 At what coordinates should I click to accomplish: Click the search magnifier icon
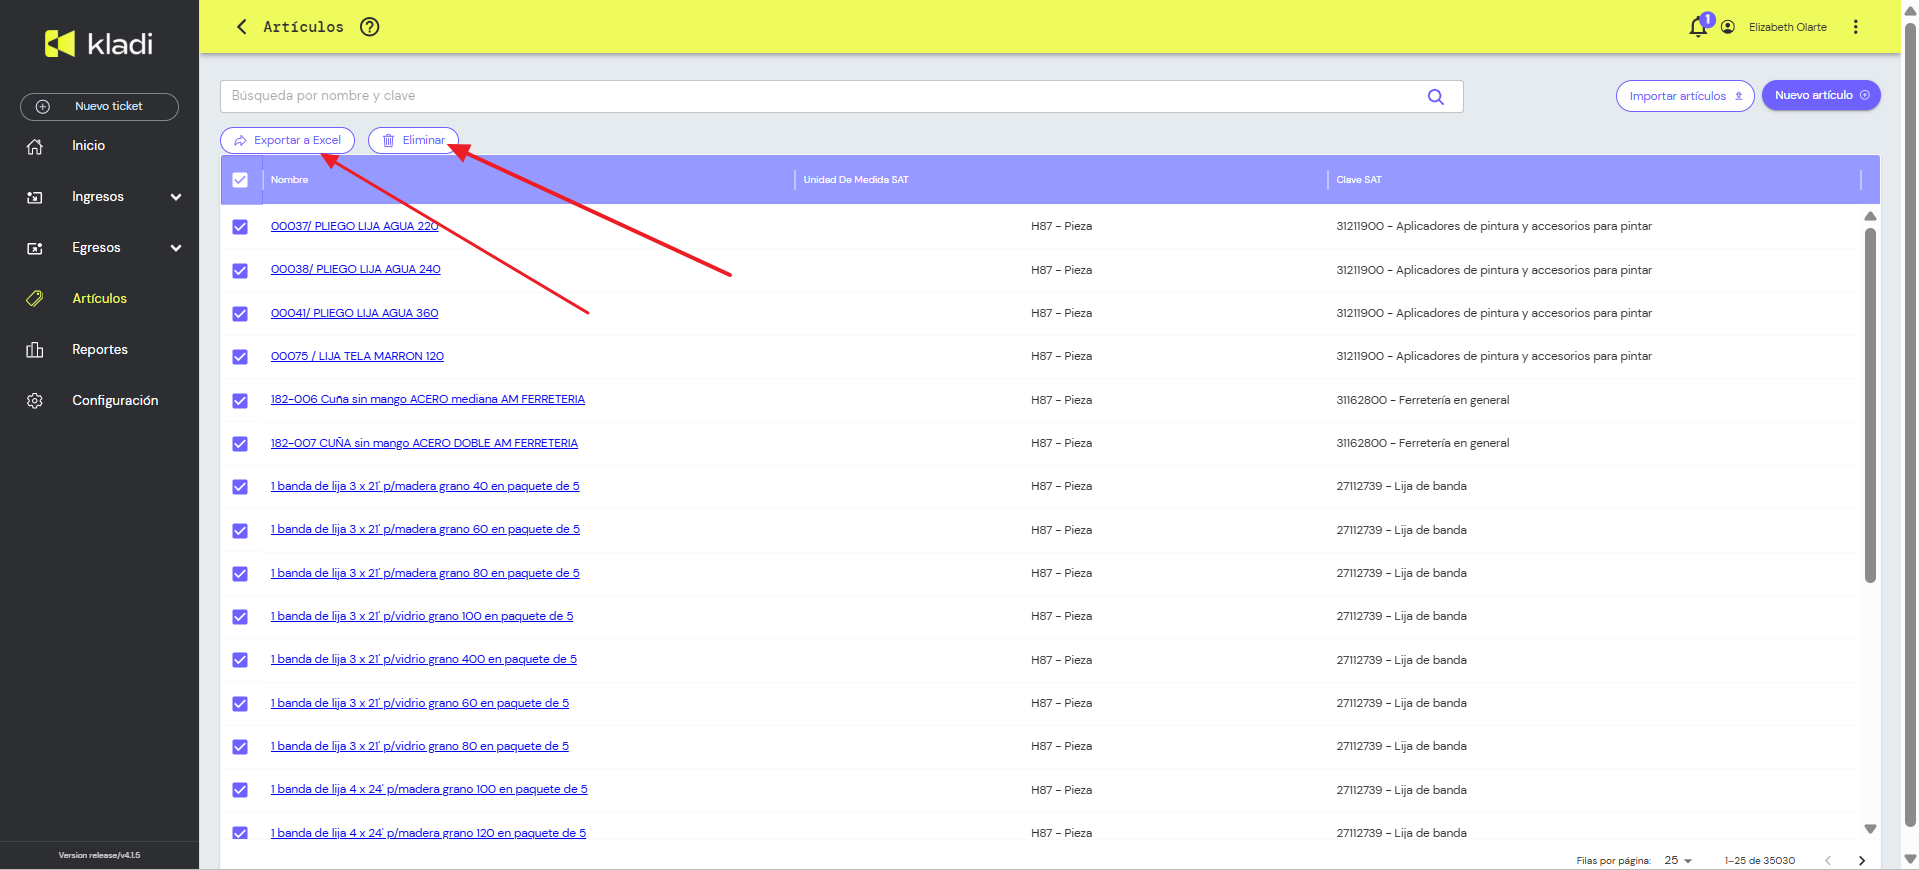click(1436, 97)
